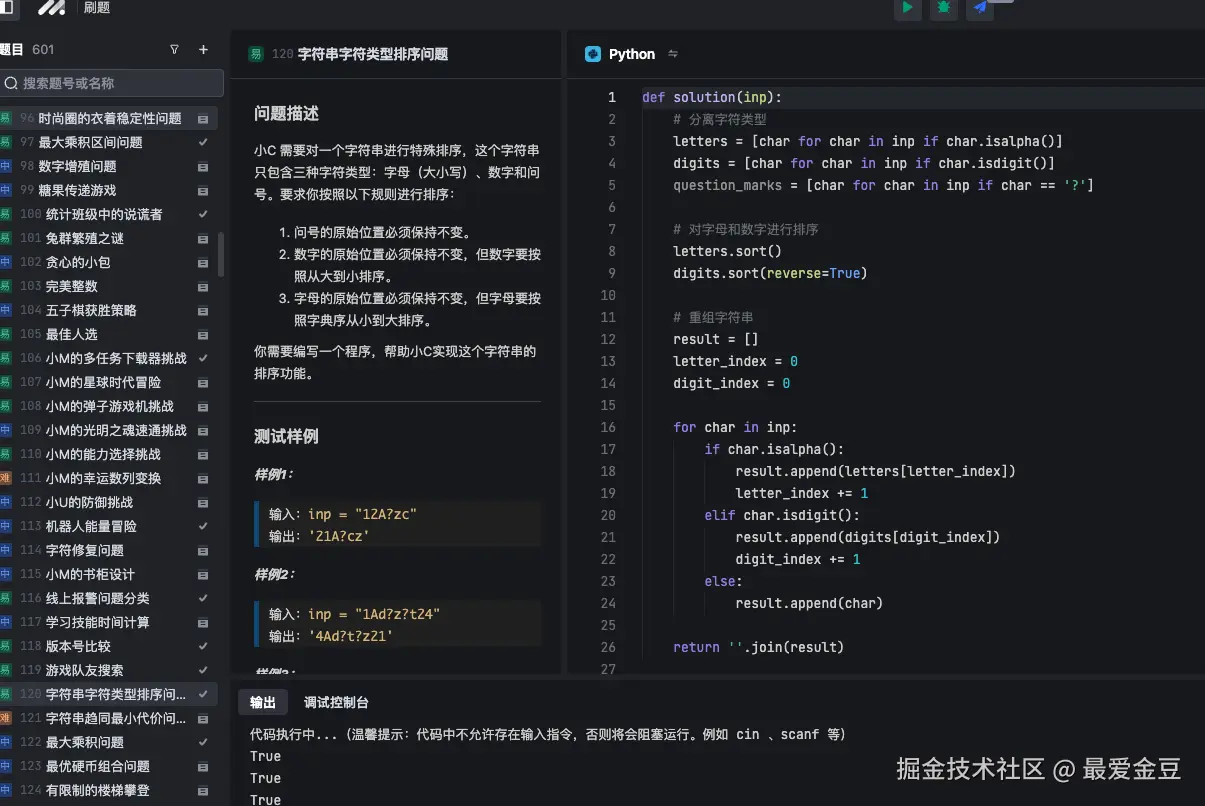Expand problem 101 兔群繁殖之谜 entry
The image size is (1205, 806).
203,238
